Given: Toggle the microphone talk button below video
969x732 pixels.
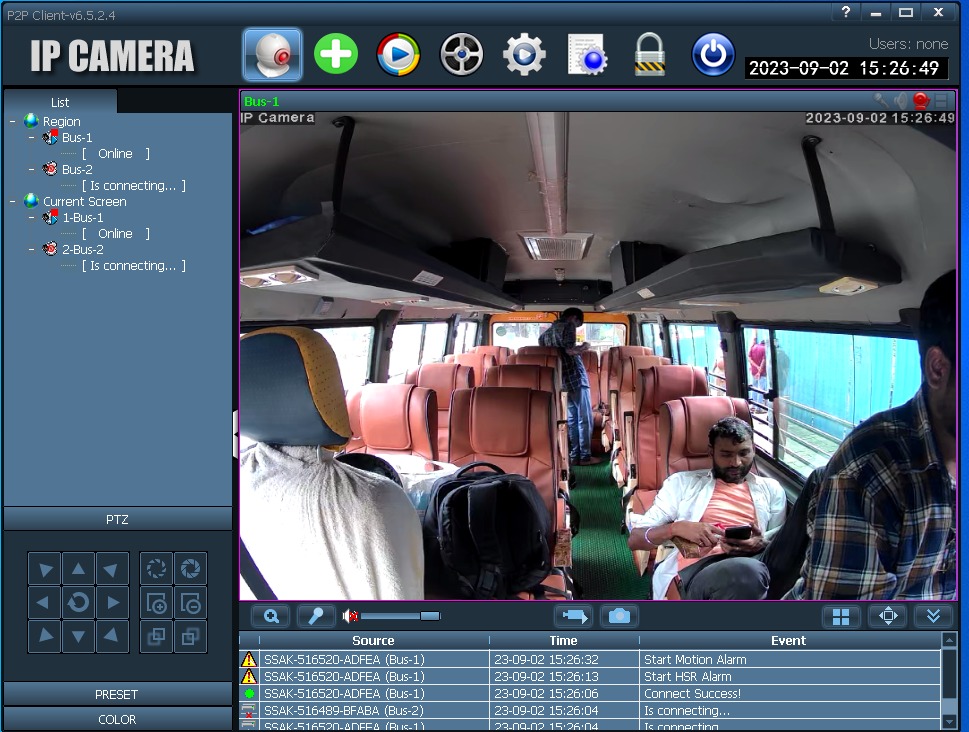Looking at the screenshot, I should pos(315,616).
